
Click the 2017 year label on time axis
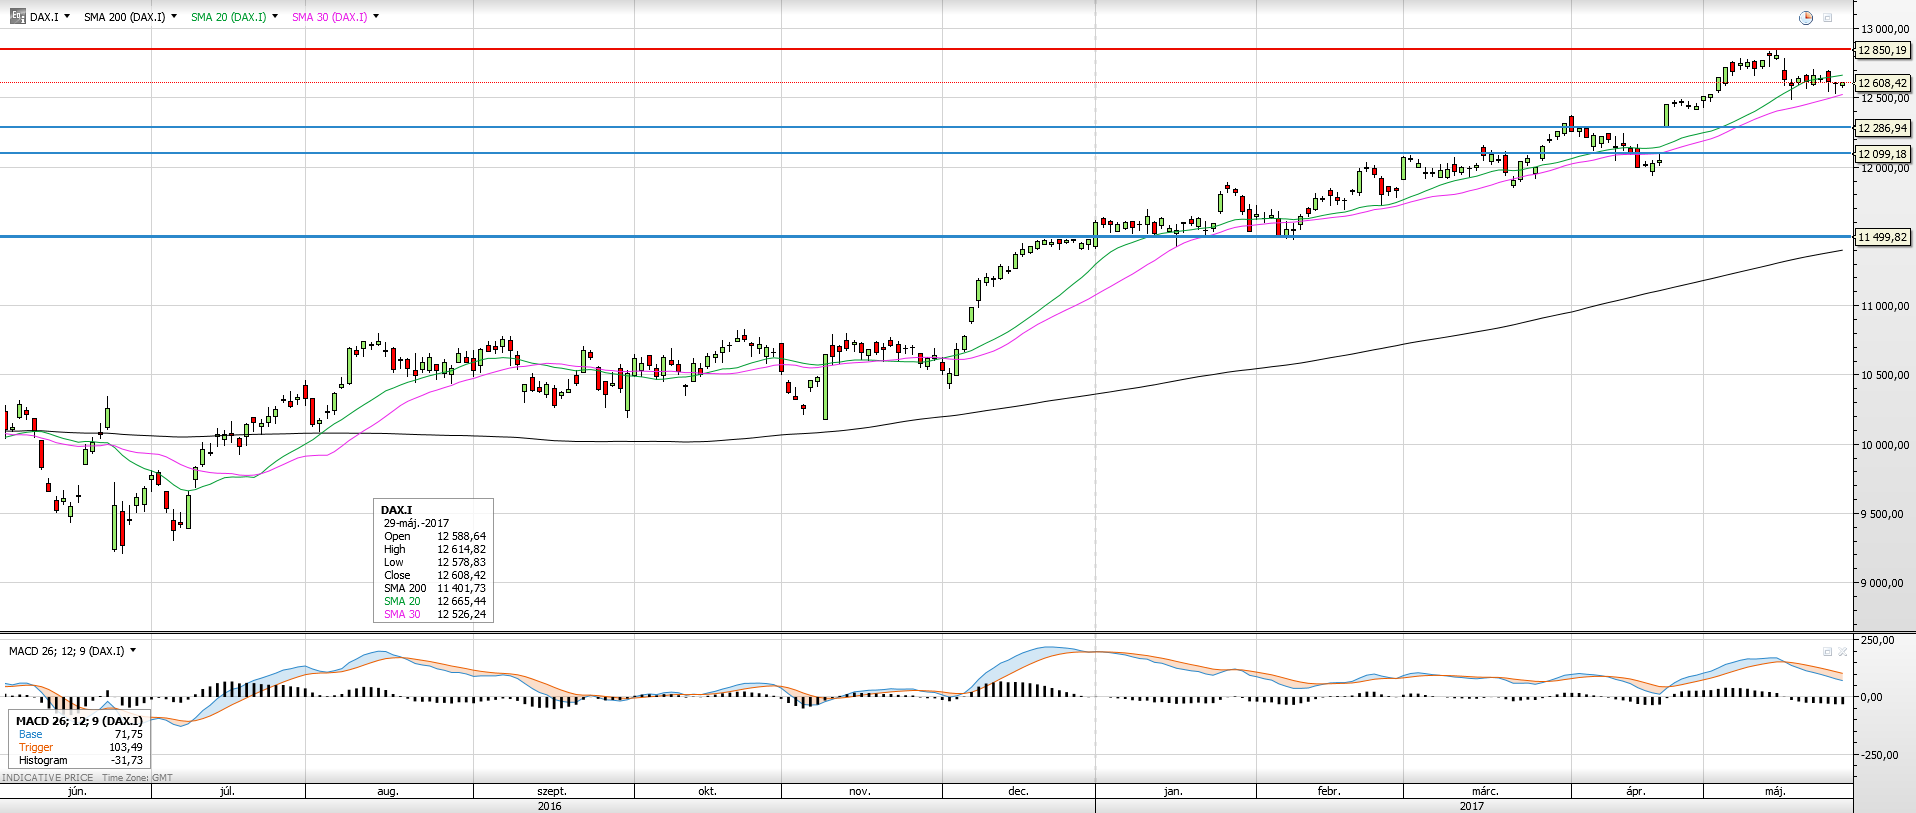click(x=1471, y=806)
